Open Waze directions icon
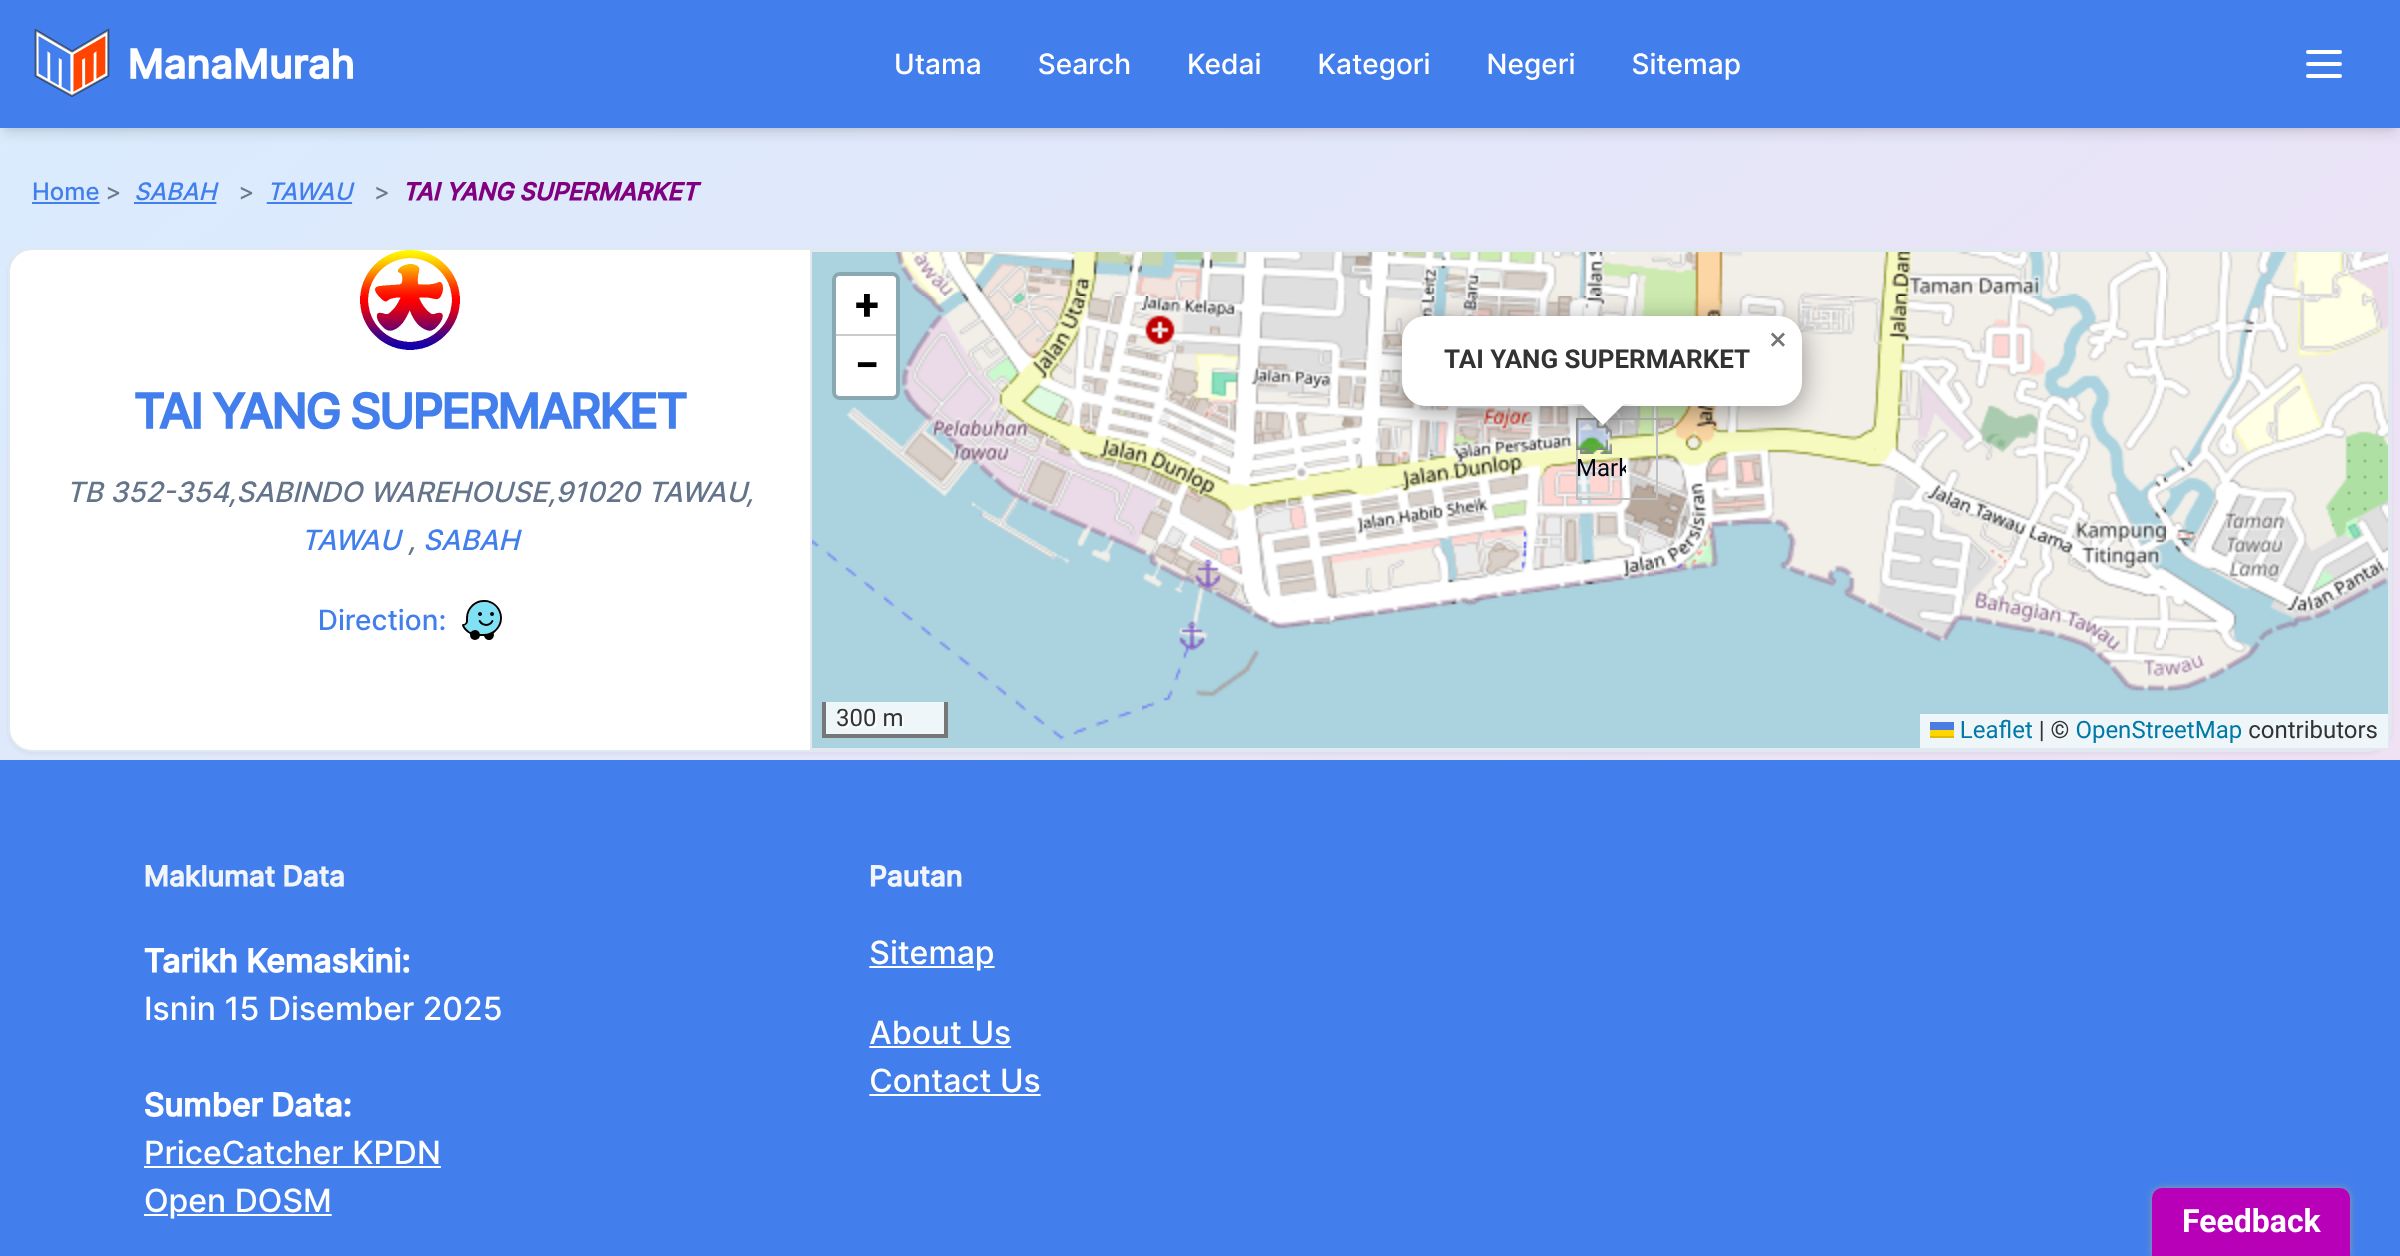The image size is (2400, 1256). click(482, 620)
